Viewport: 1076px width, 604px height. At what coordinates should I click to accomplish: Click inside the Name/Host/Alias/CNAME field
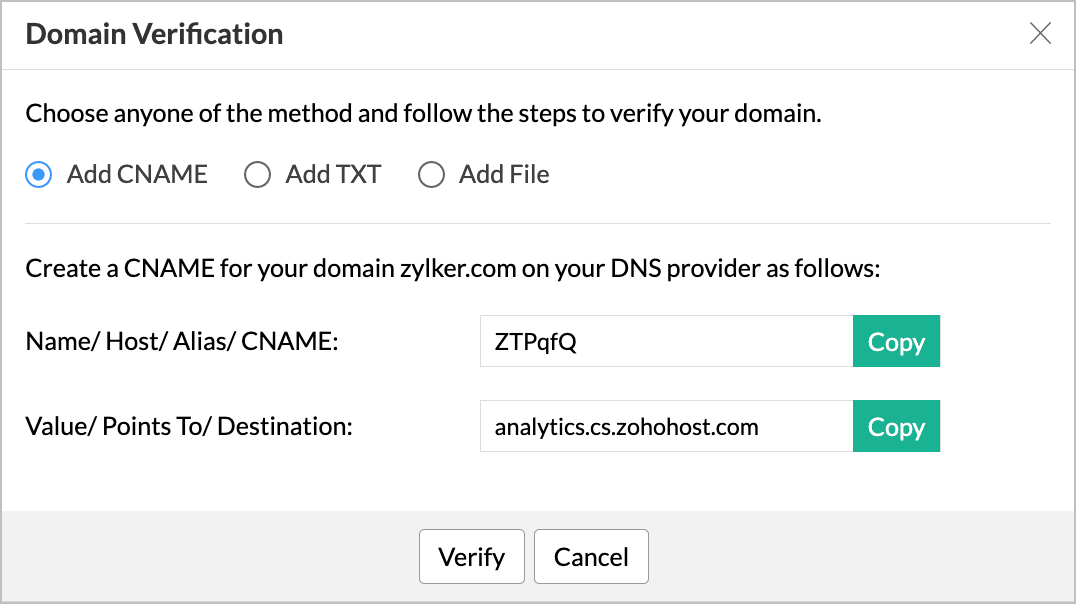coord(665,341)
